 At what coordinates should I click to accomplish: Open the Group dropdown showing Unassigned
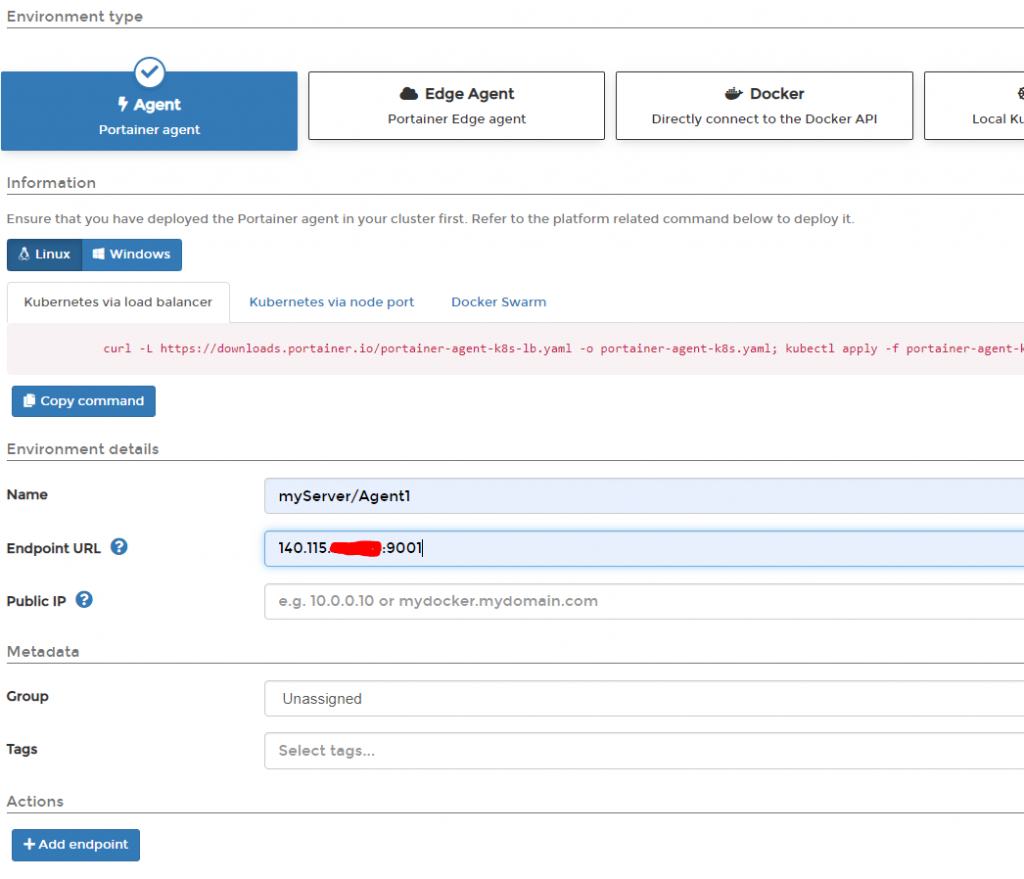644,699
